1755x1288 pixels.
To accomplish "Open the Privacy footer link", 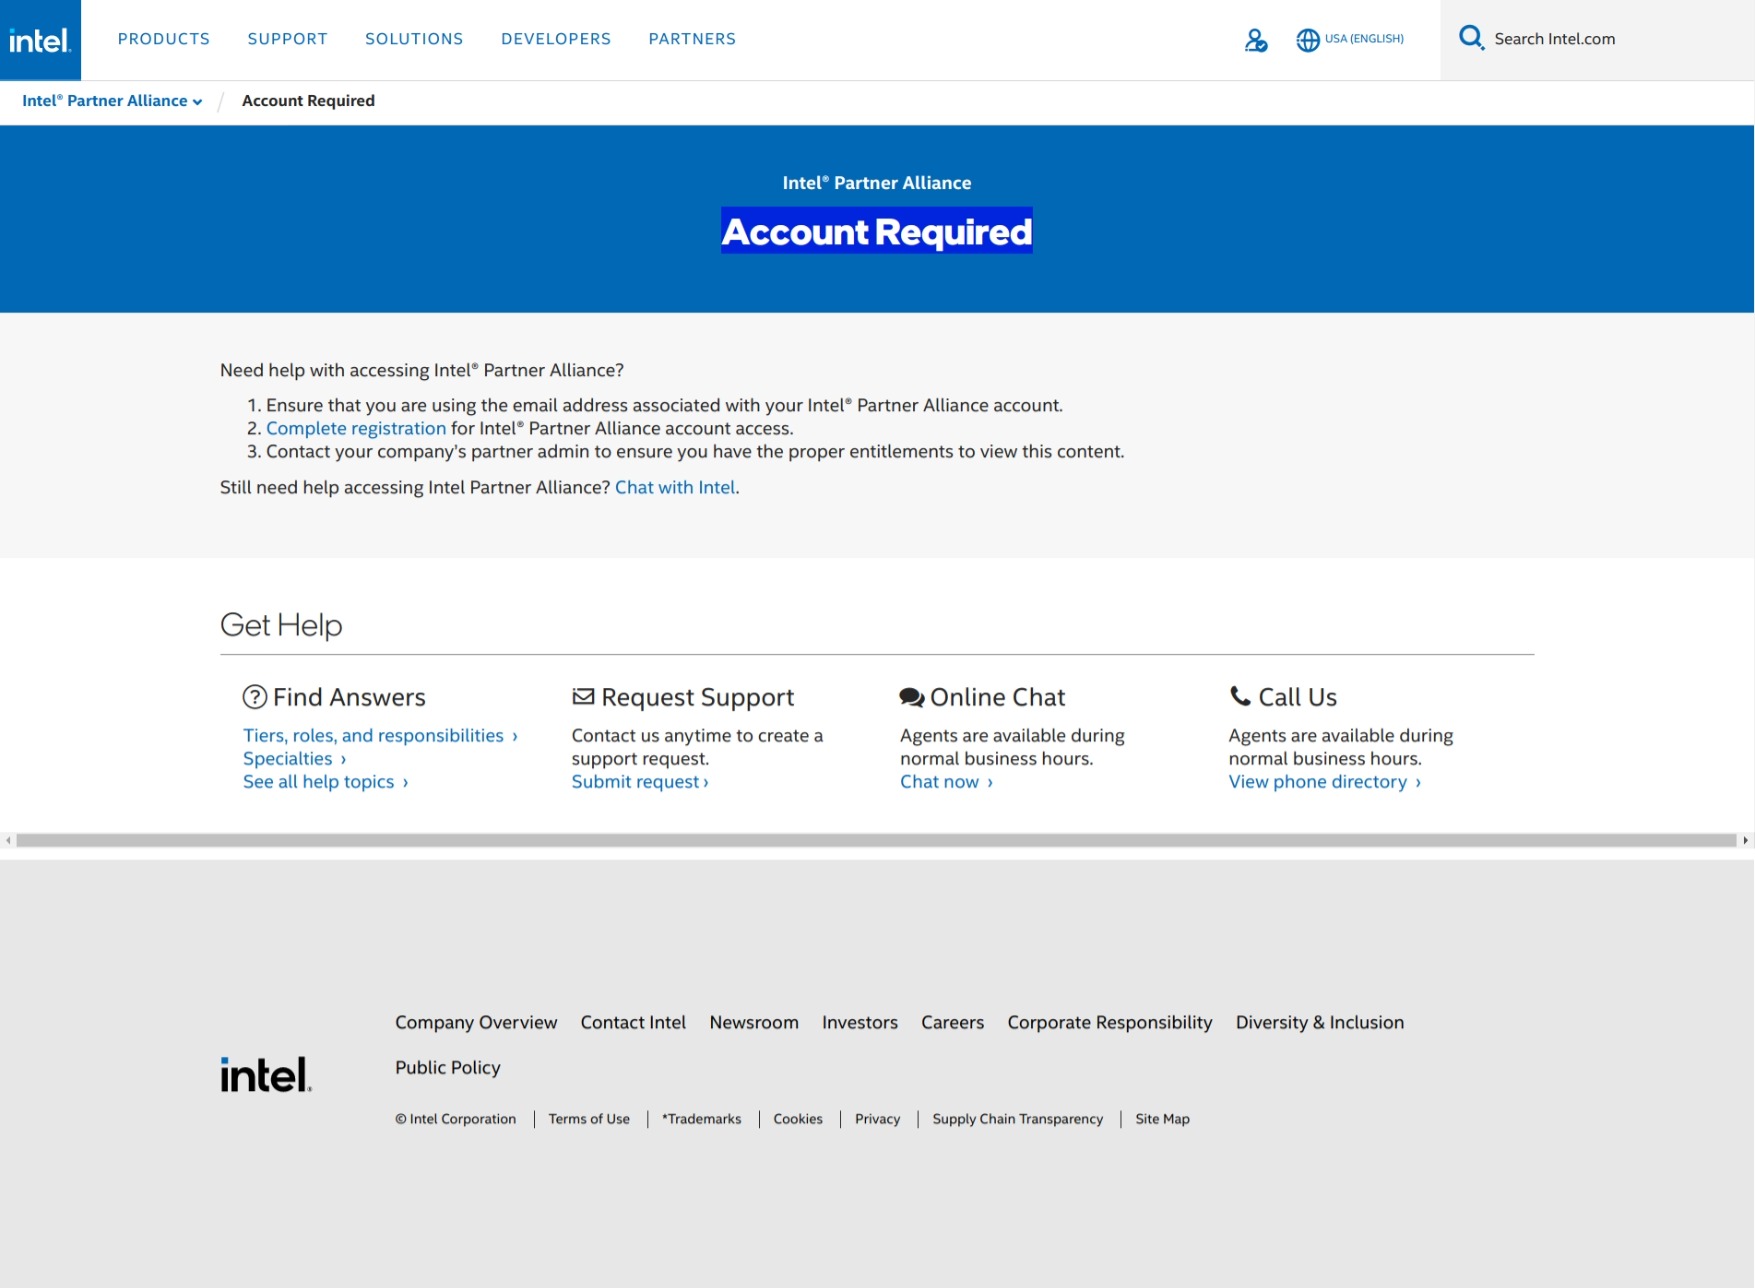I will tap(878, 1119).
